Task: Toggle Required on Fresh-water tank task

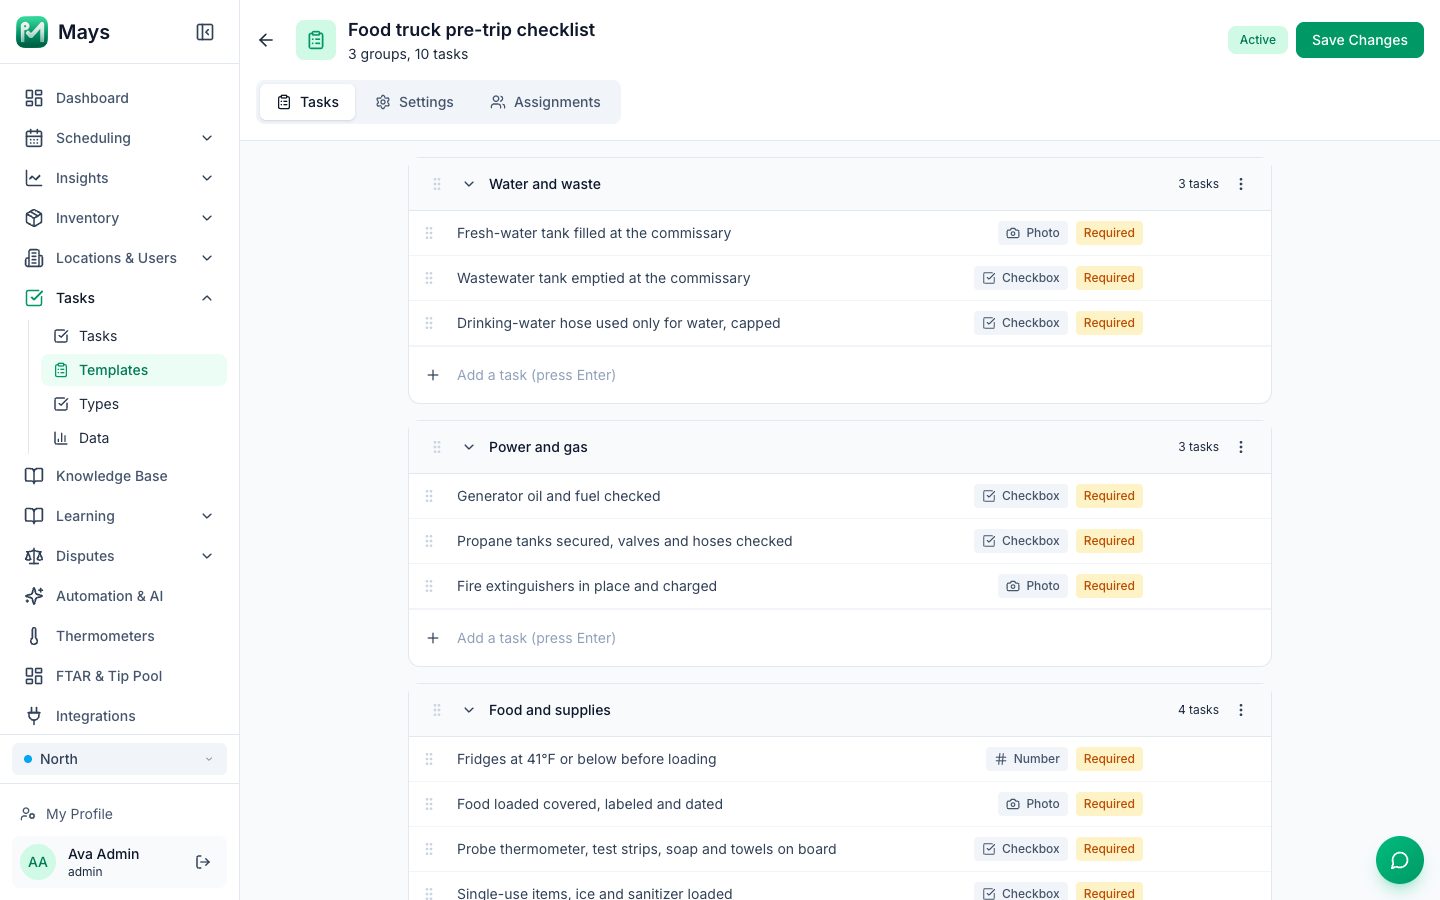Action: pos(1109,233)
